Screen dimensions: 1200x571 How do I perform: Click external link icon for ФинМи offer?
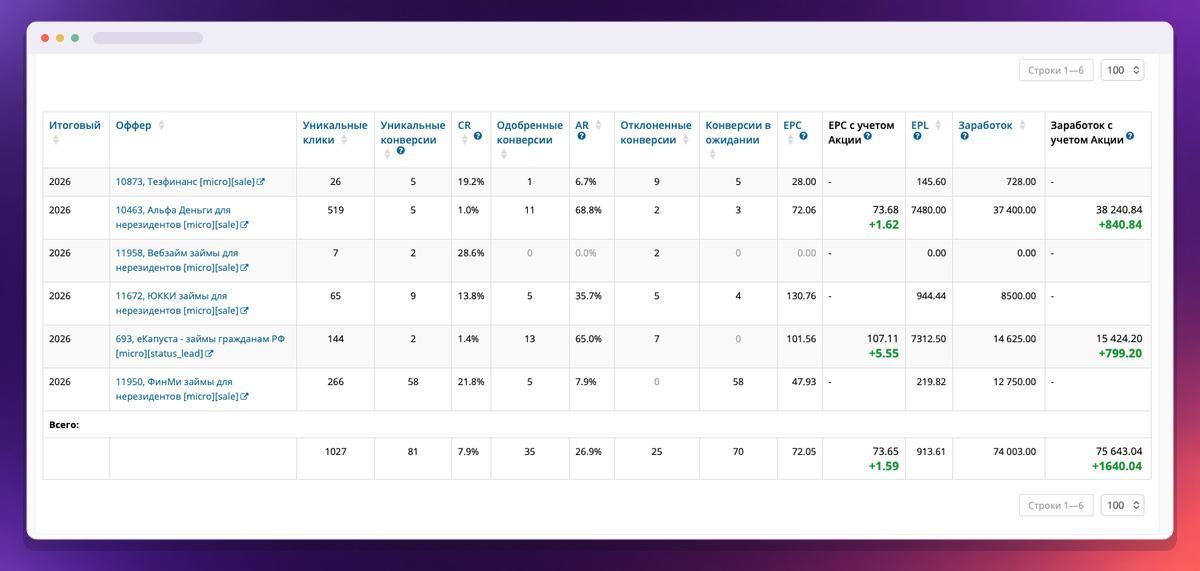pos(245,397)
